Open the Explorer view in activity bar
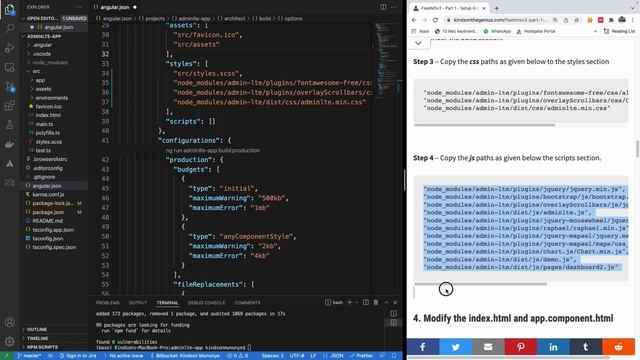 (9, 9)
